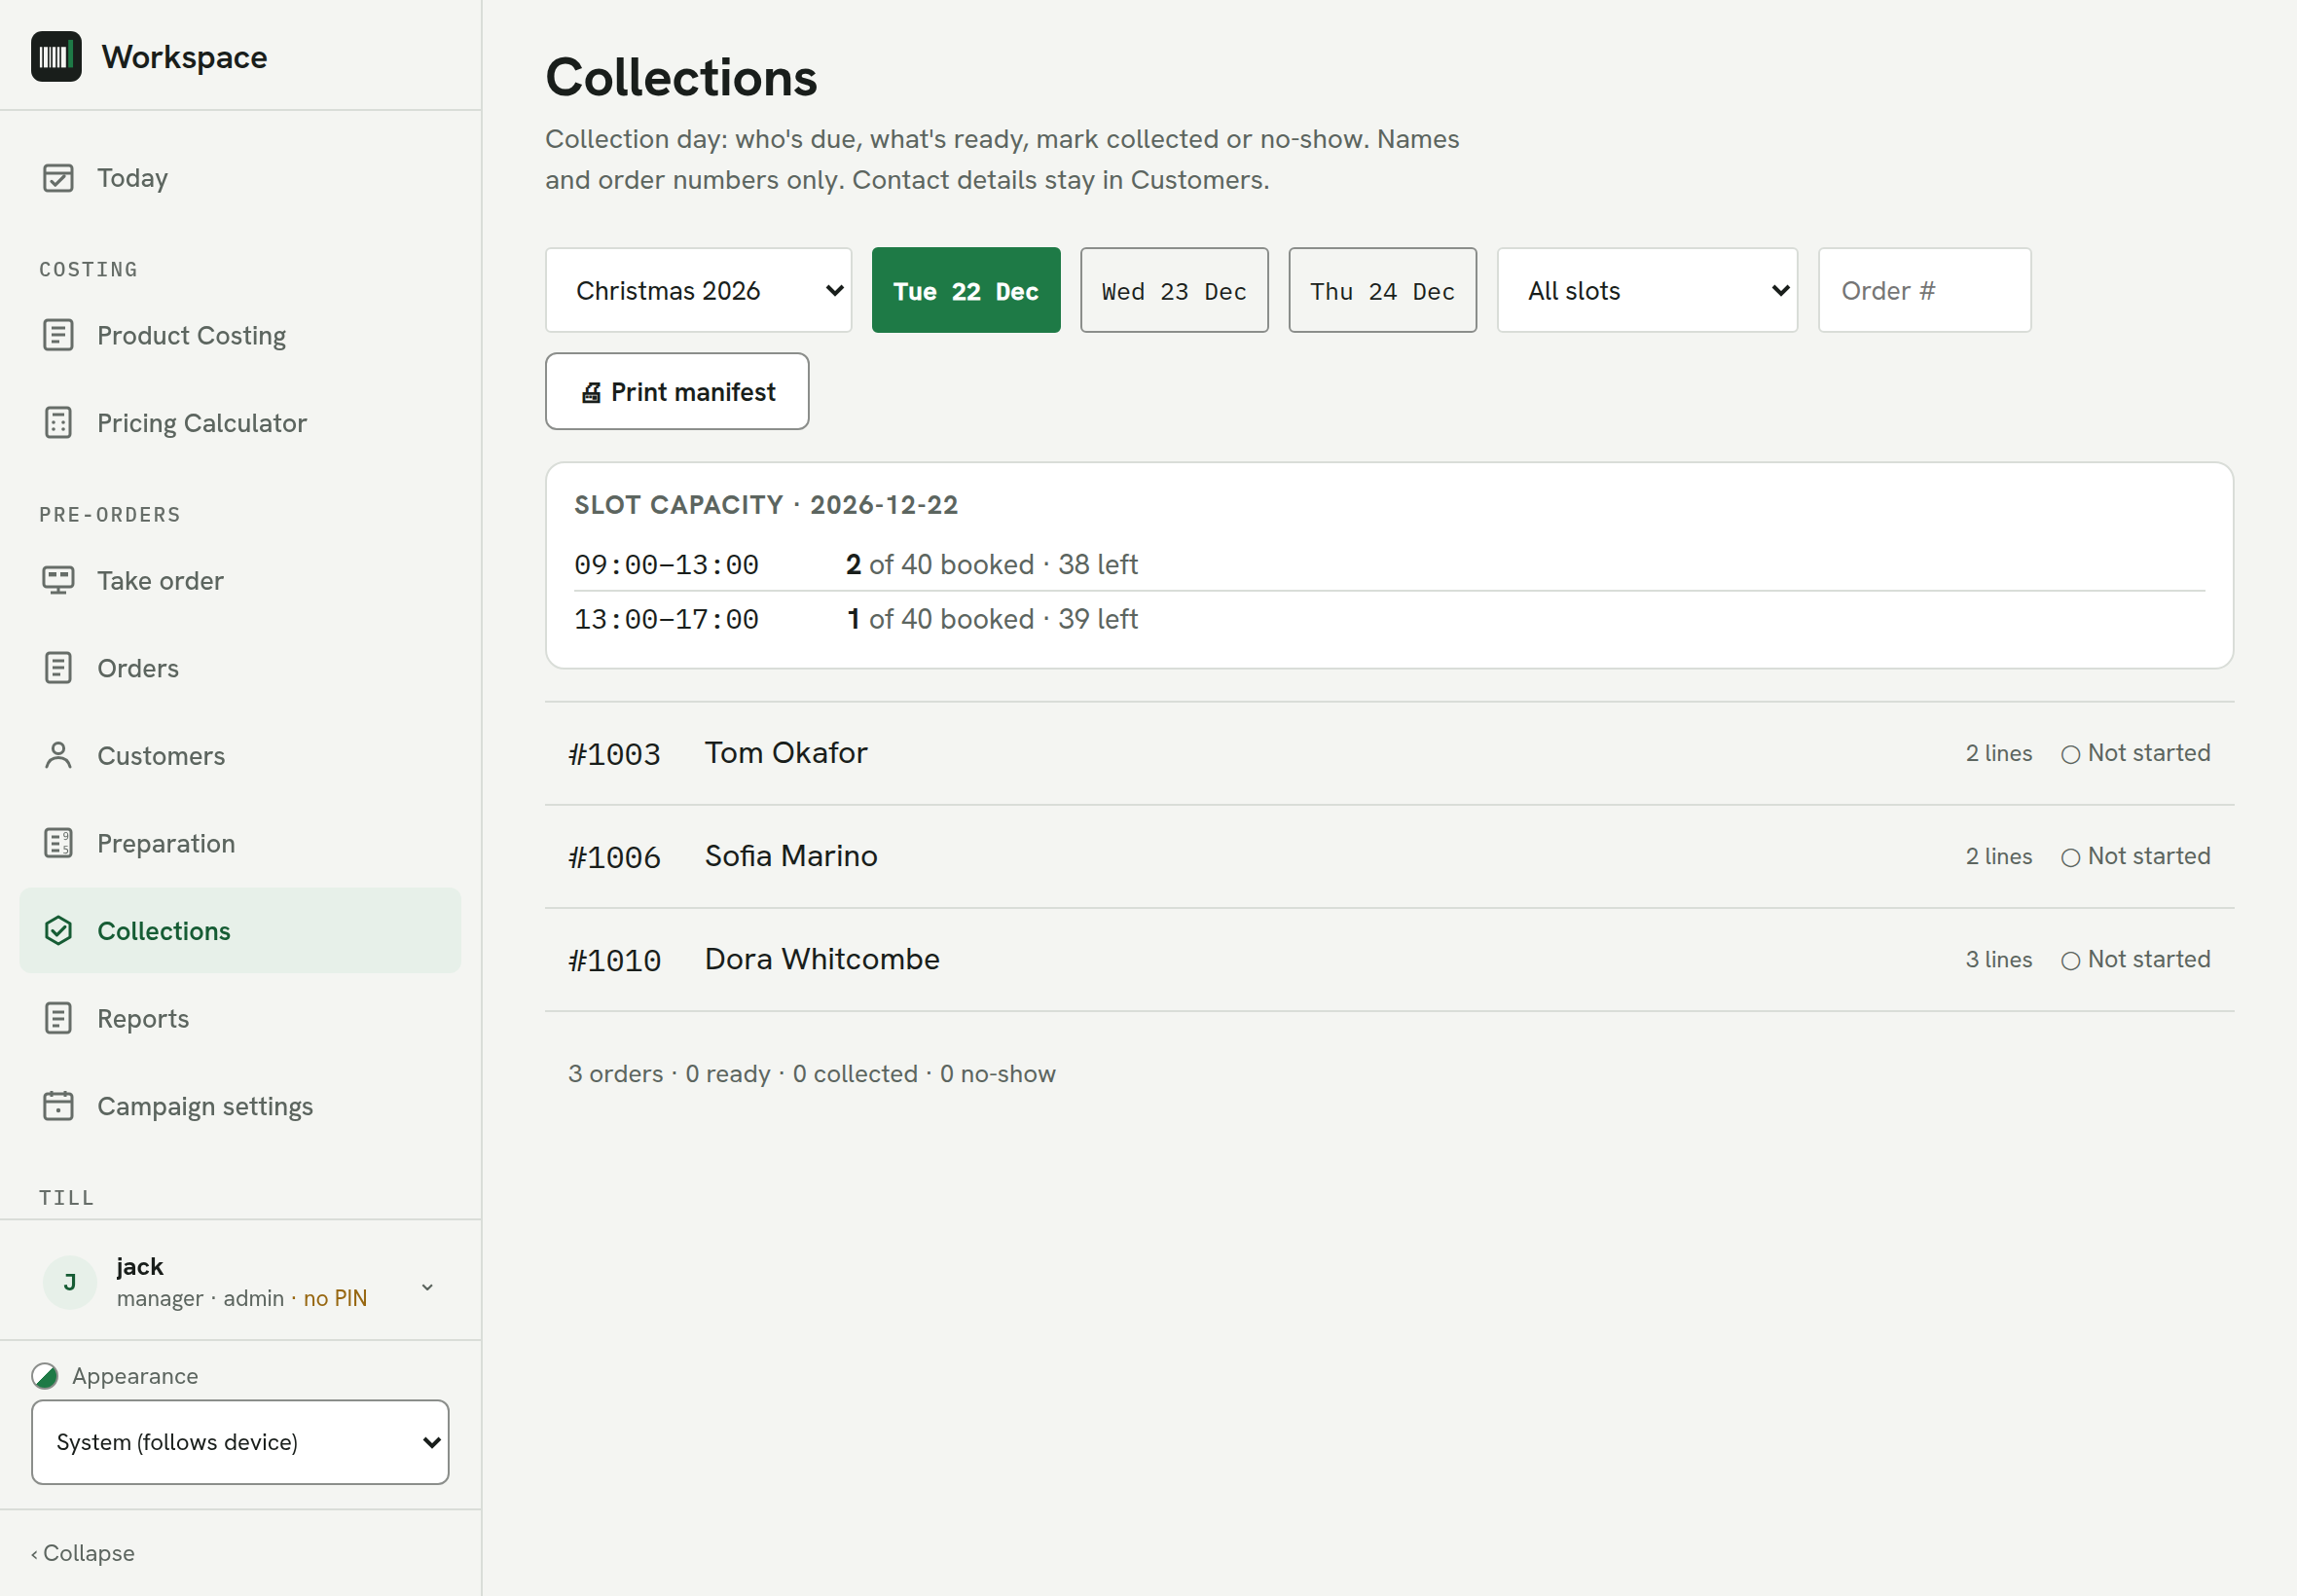Open order #1003 Tom Okafor row
This screenshot has width=2297, height=1596.
pos(1389,753)
